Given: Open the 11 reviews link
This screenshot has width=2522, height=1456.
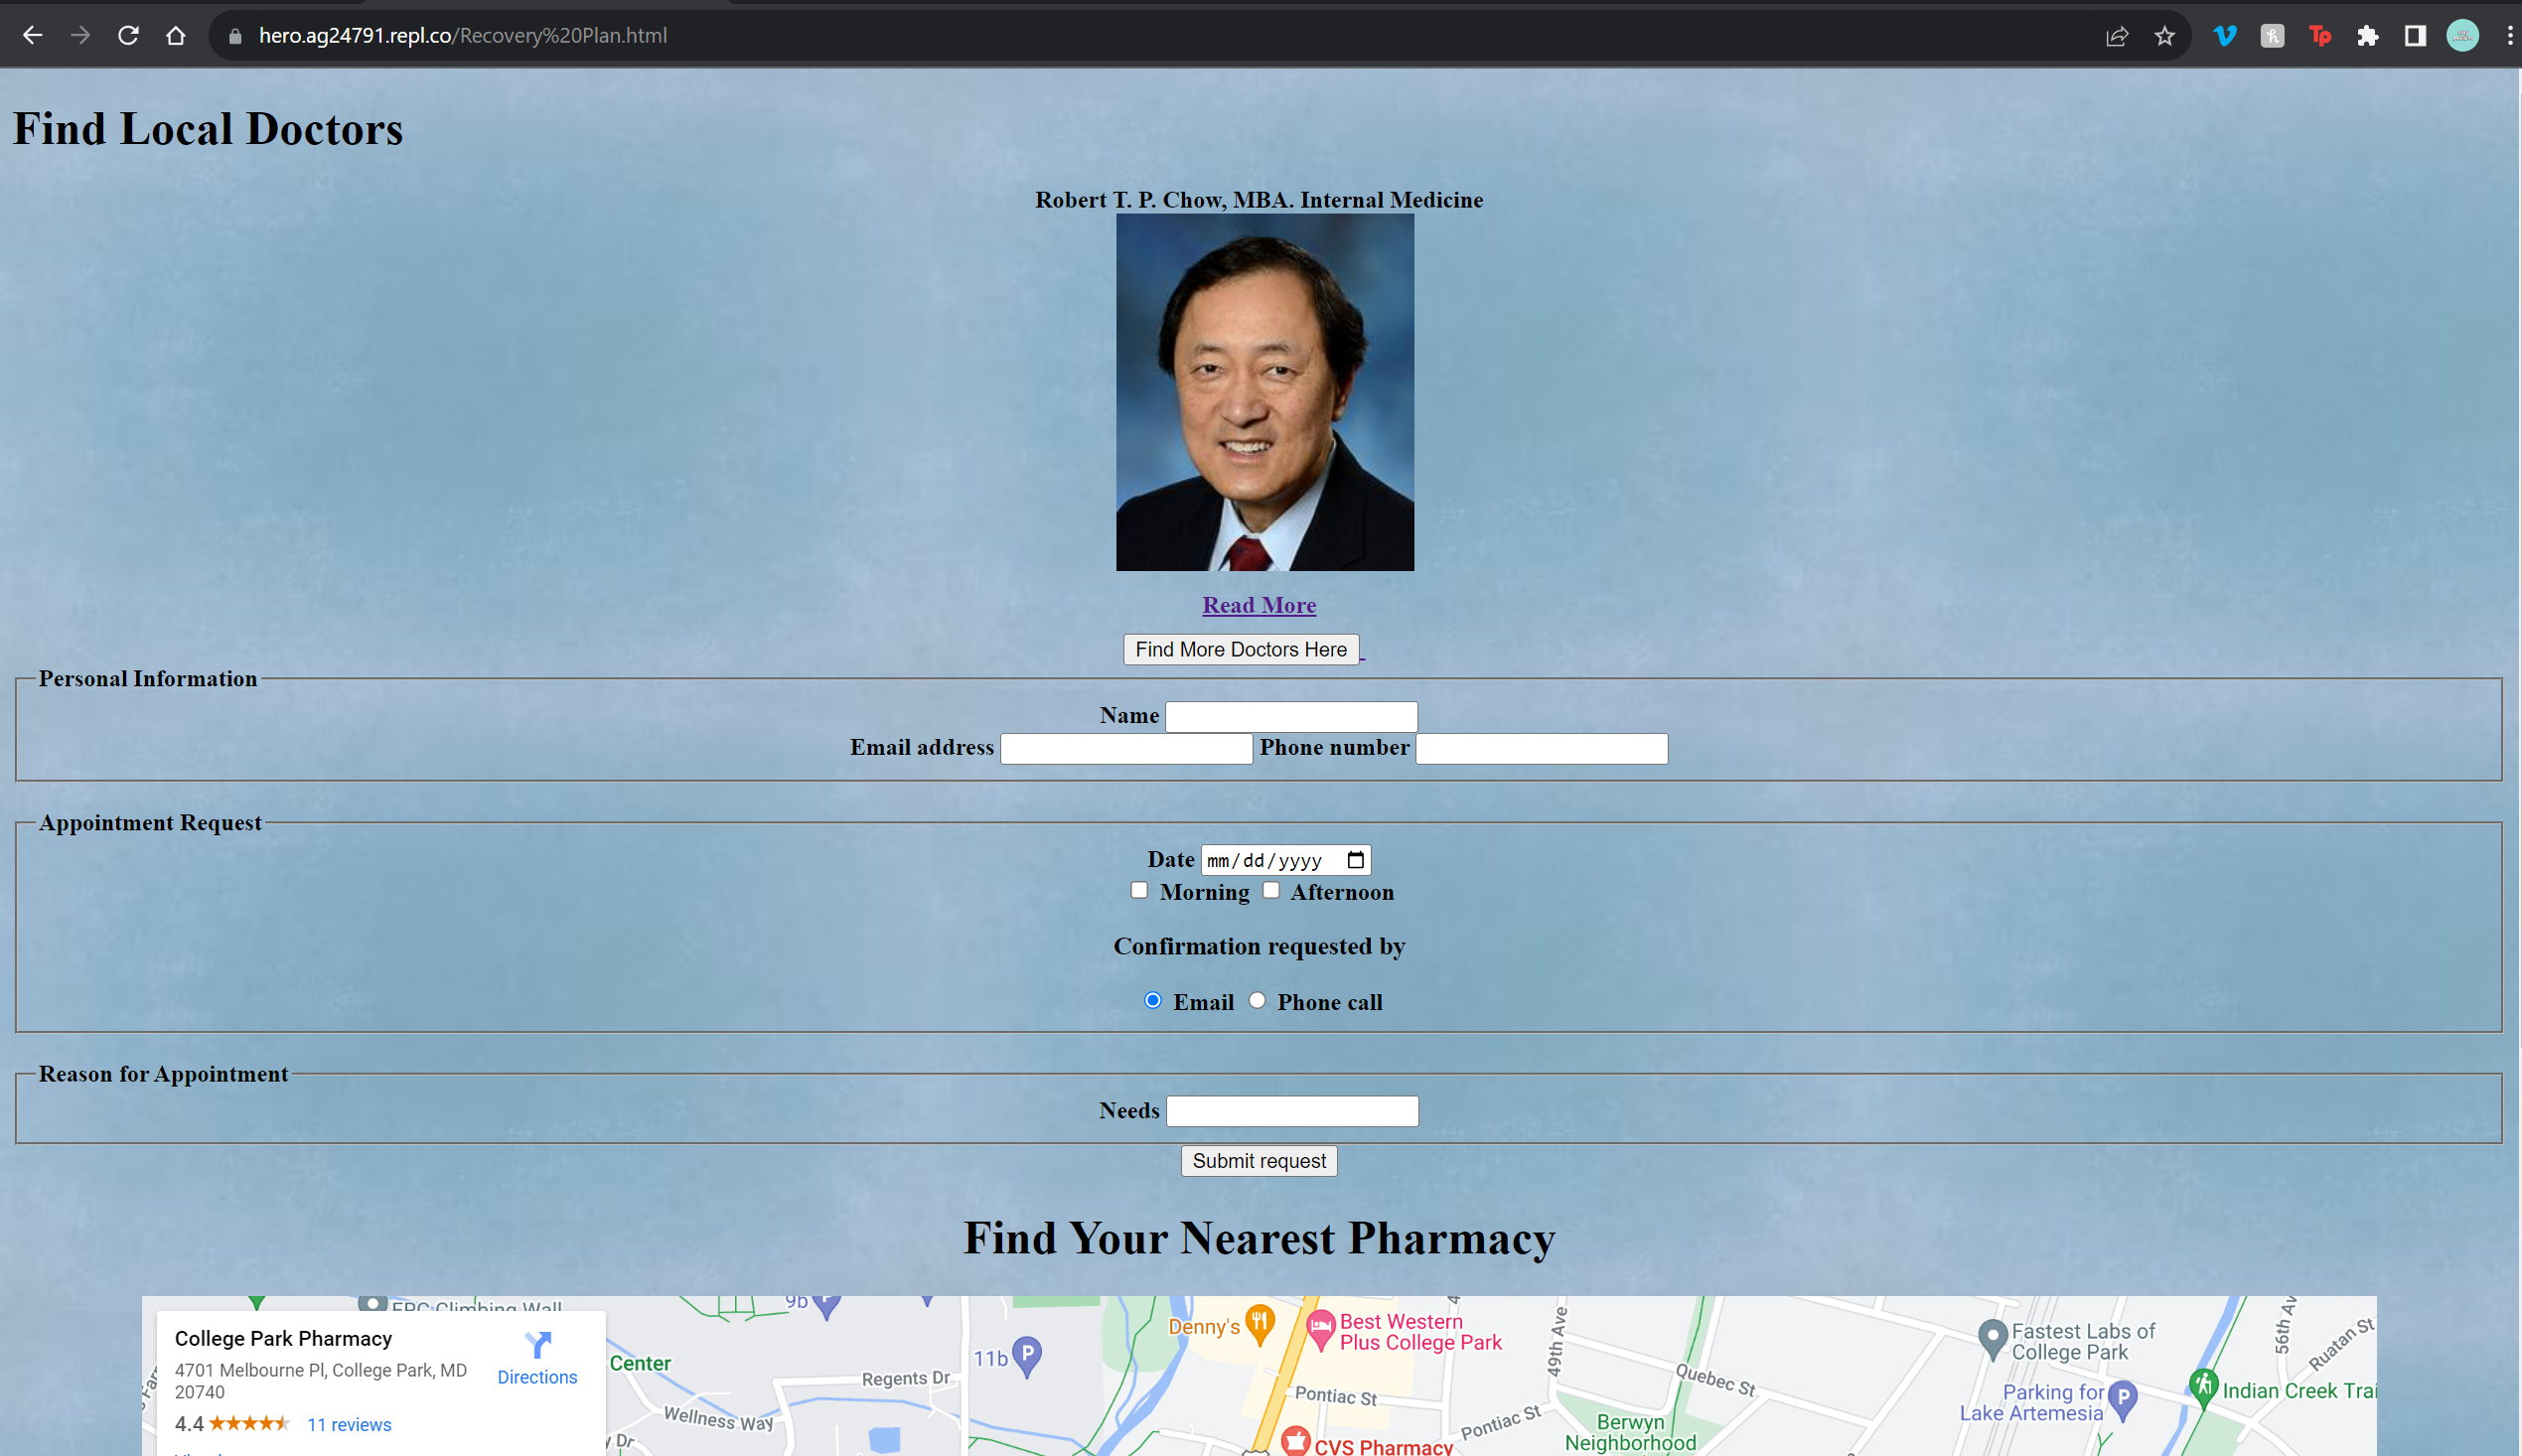Looking at the screenshot, I should (349, 1424).
